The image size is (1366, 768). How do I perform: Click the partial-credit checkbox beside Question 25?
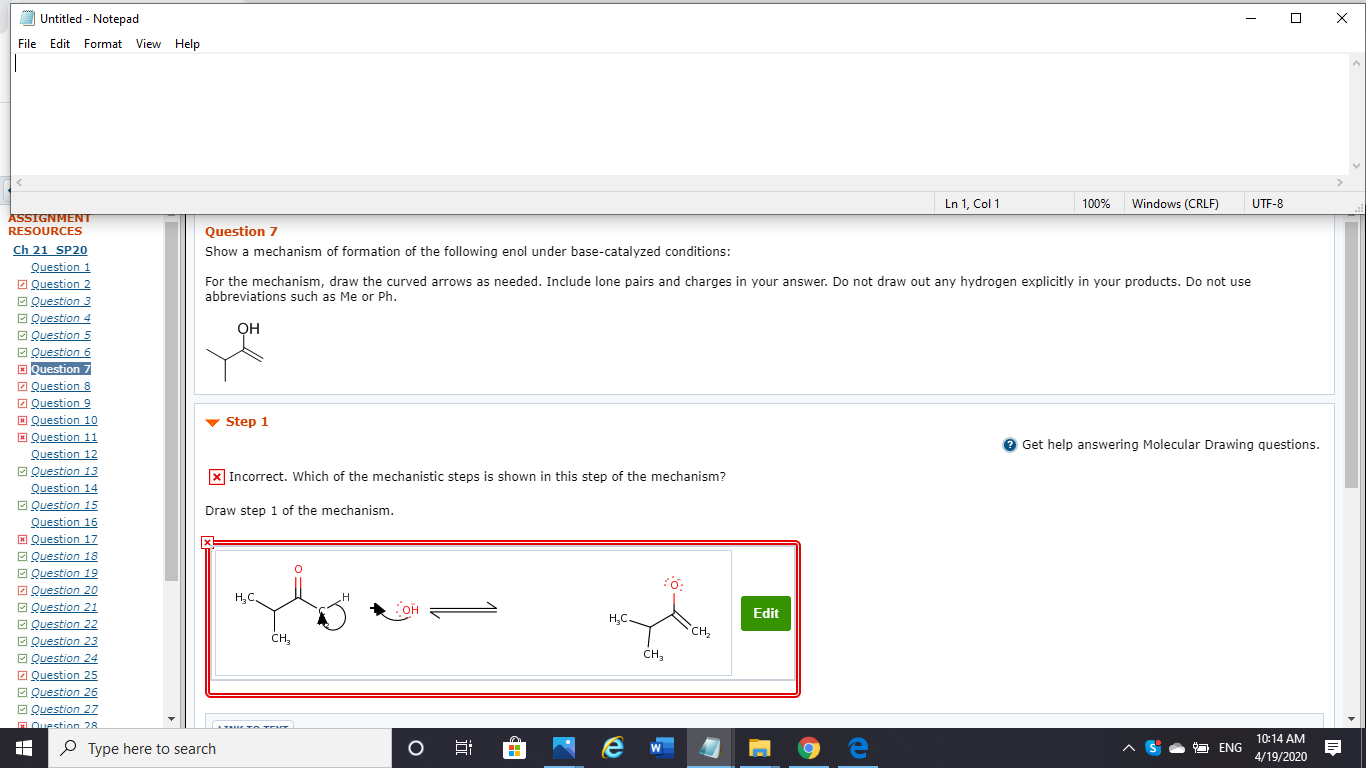tap(22, 674)
